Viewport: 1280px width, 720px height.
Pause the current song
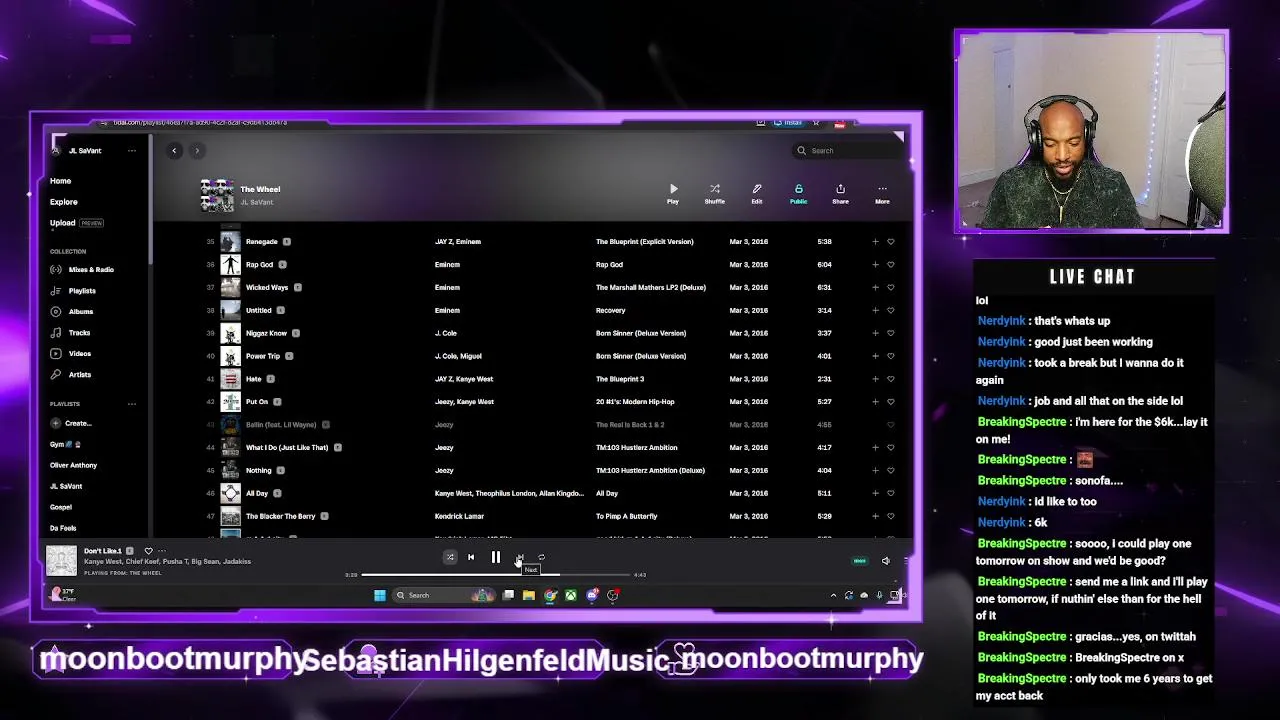(495, 557)
